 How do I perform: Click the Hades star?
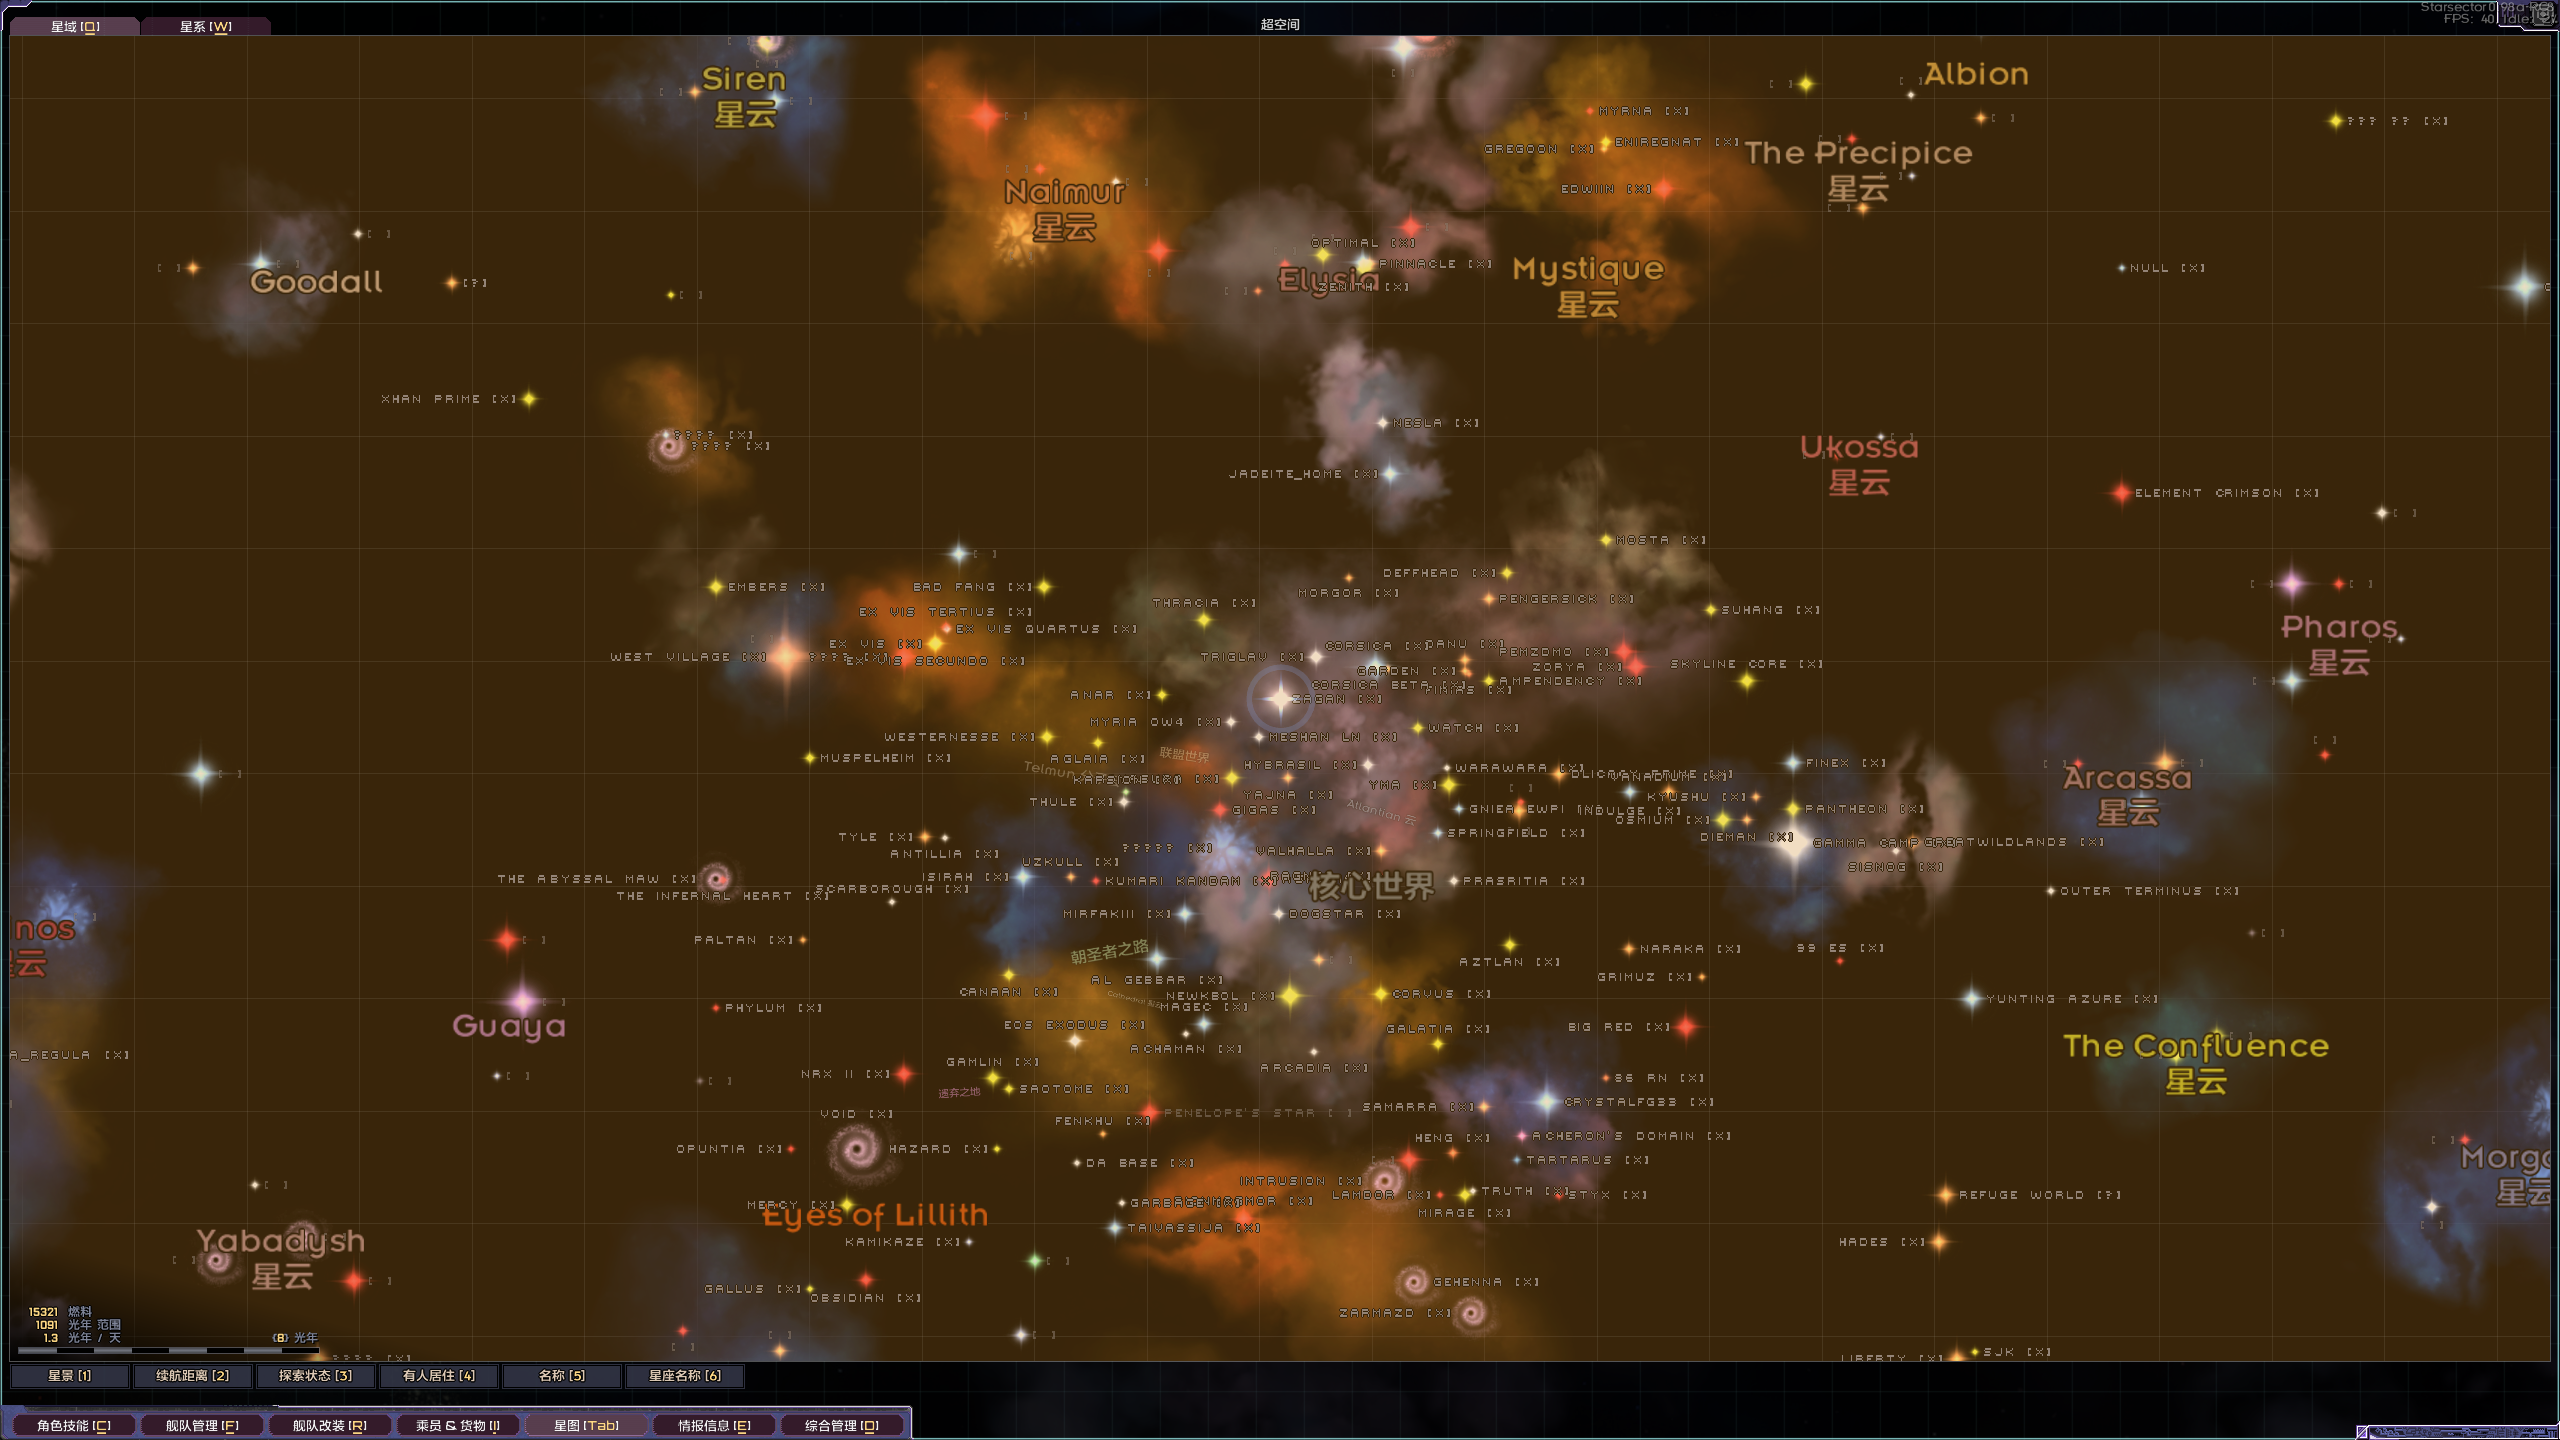click(1938, 1242)
